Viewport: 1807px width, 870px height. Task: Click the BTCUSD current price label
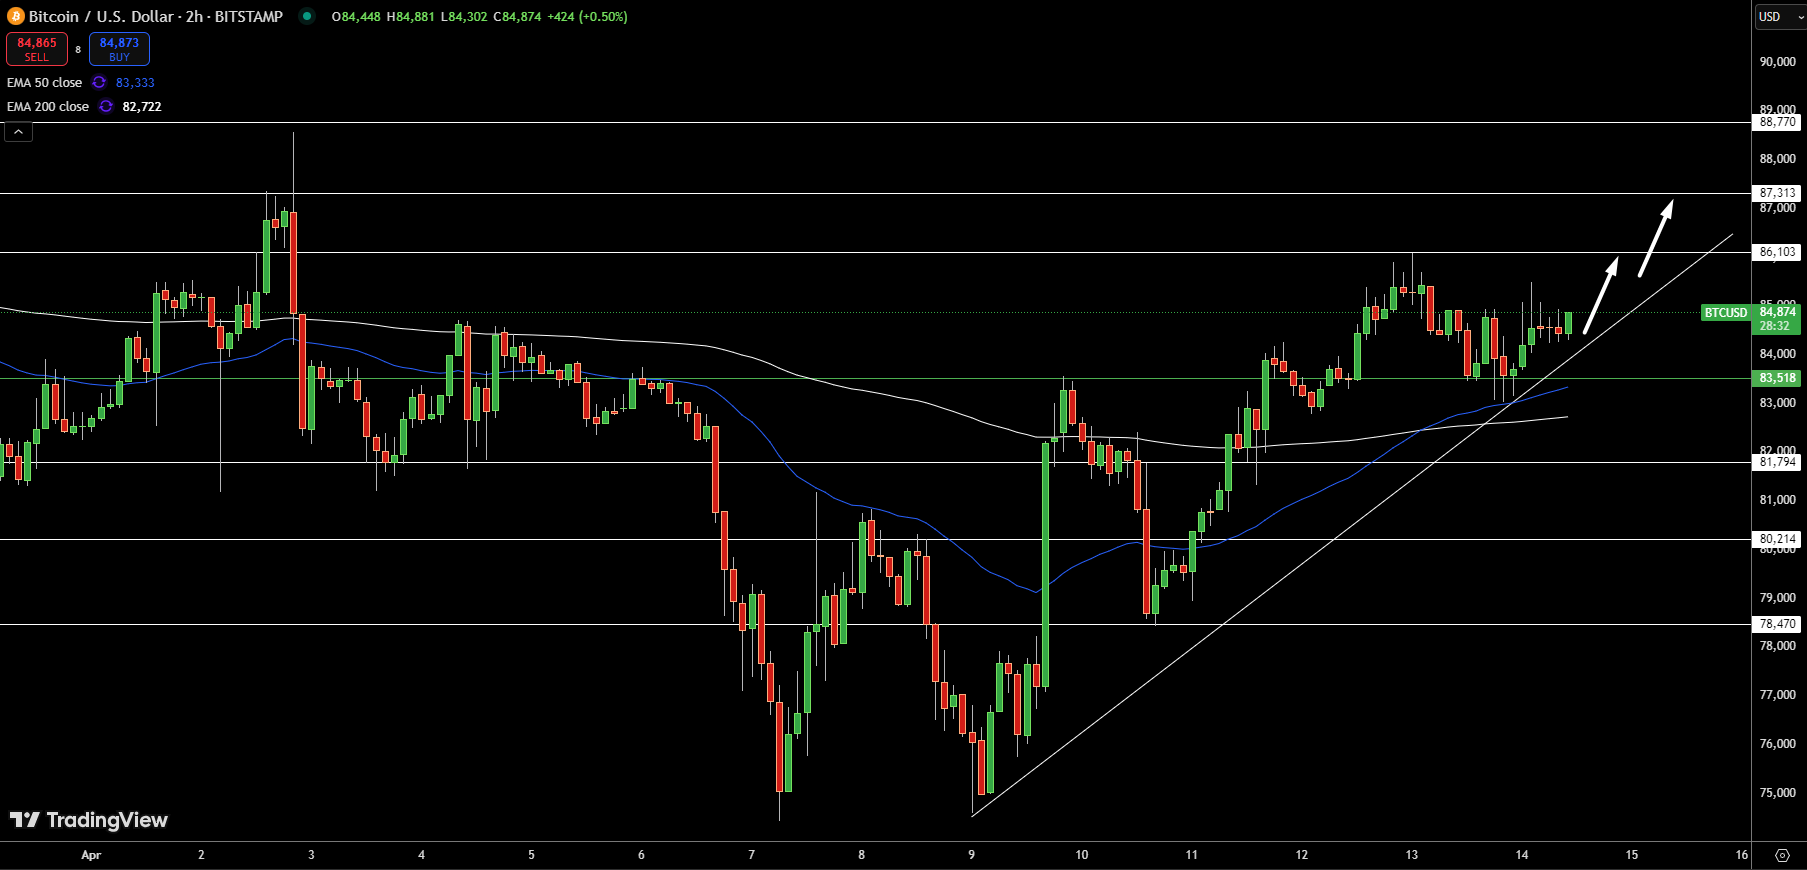(x=1726, y=313)
